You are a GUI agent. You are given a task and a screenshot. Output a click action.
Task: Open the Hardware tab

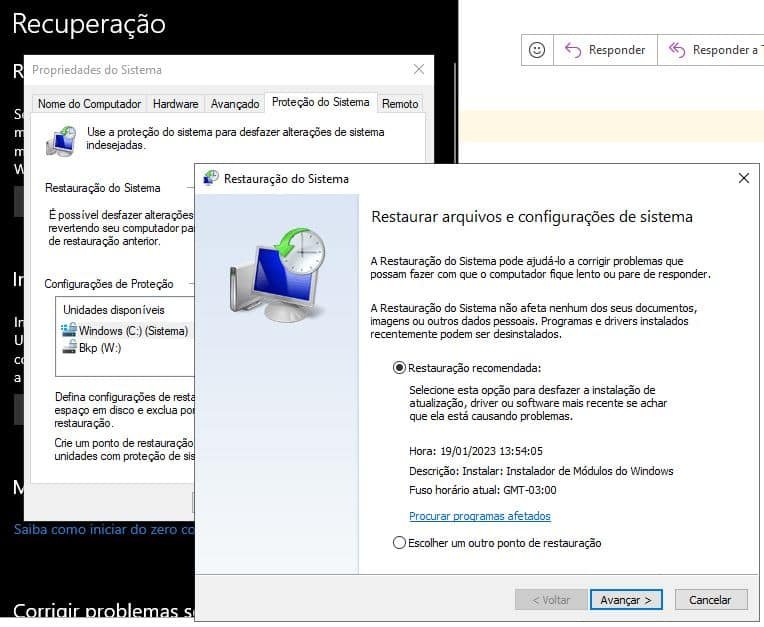pyautogui.click(x=175, y=104)
